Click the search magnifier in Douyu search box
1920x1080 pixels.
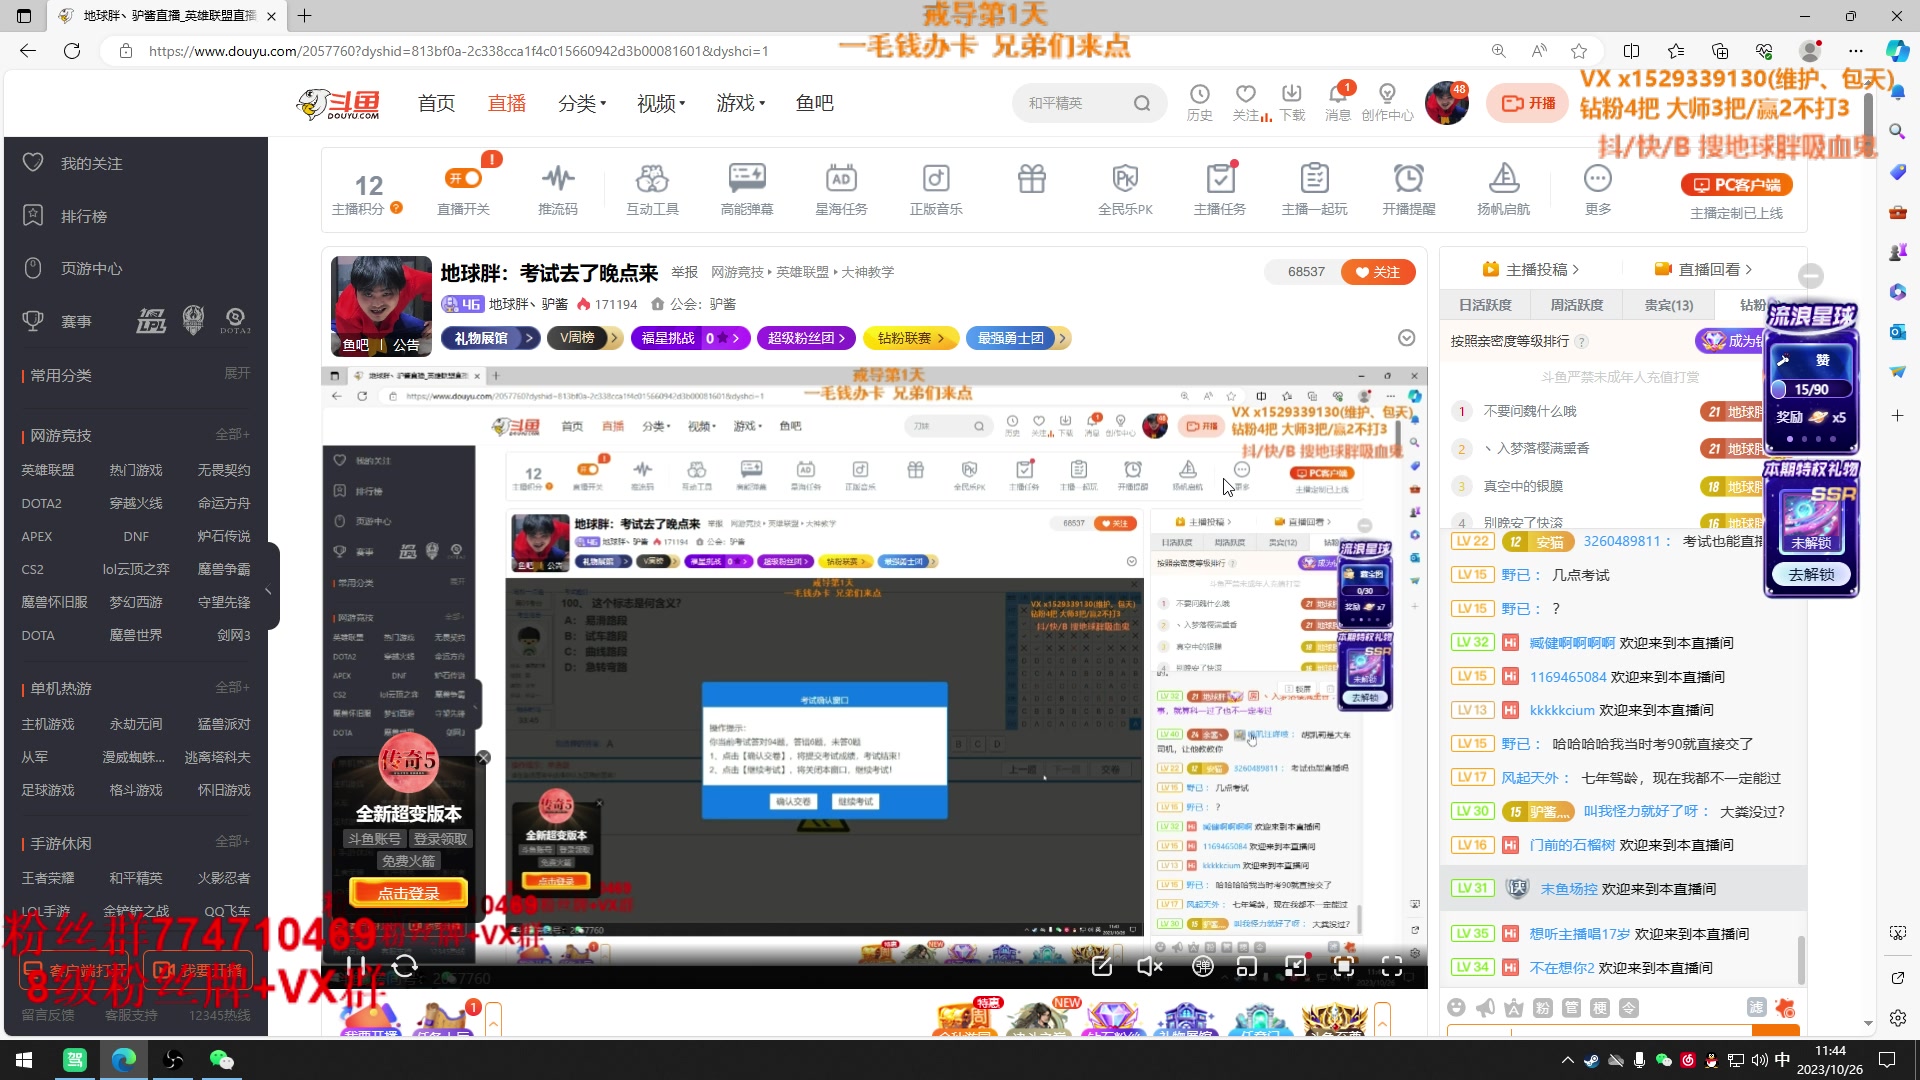[1142, 103]
